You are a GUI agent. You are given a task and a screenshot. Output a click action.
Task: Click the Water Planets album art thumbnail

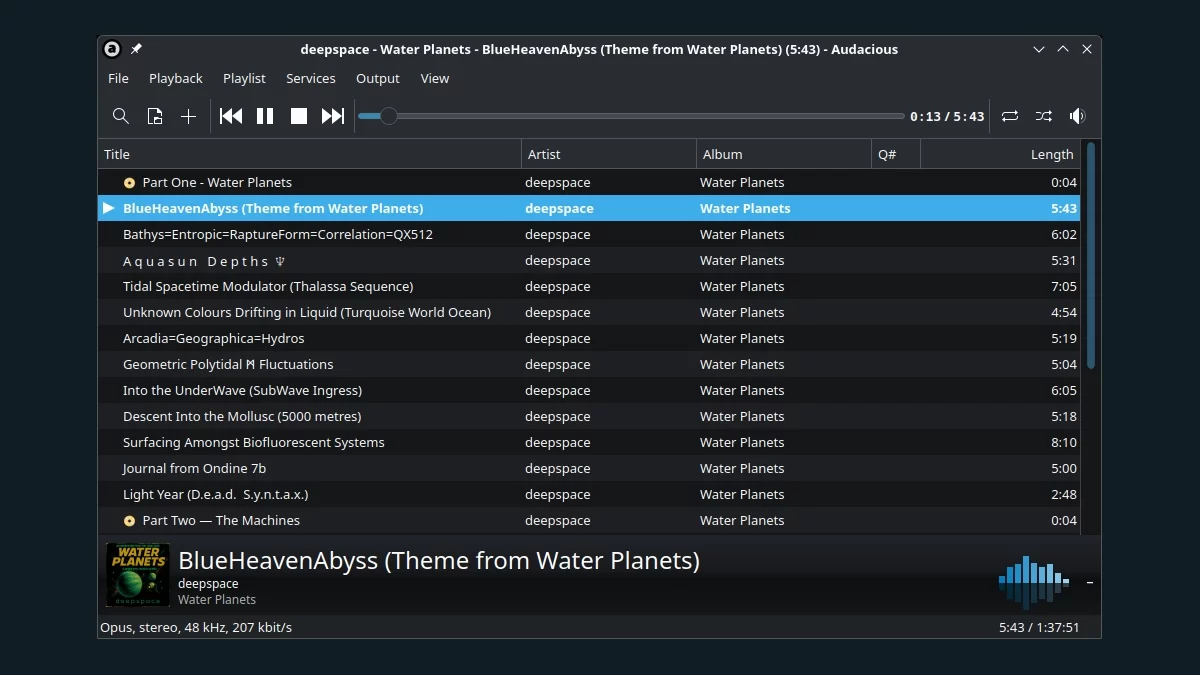[x=138, y=575]
